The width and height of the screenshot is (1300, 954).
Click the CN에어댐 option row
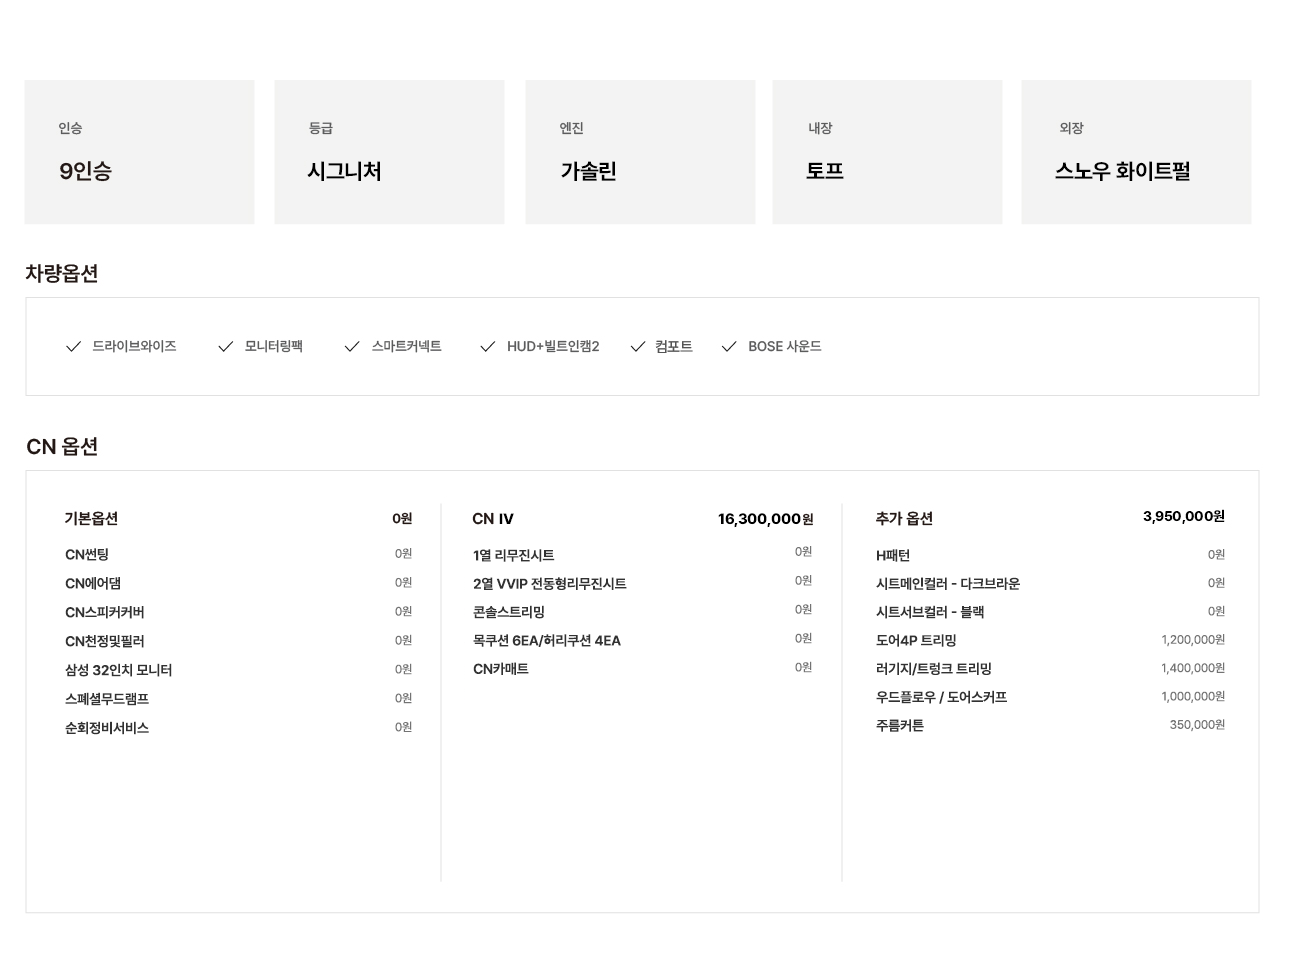(238, 584)
